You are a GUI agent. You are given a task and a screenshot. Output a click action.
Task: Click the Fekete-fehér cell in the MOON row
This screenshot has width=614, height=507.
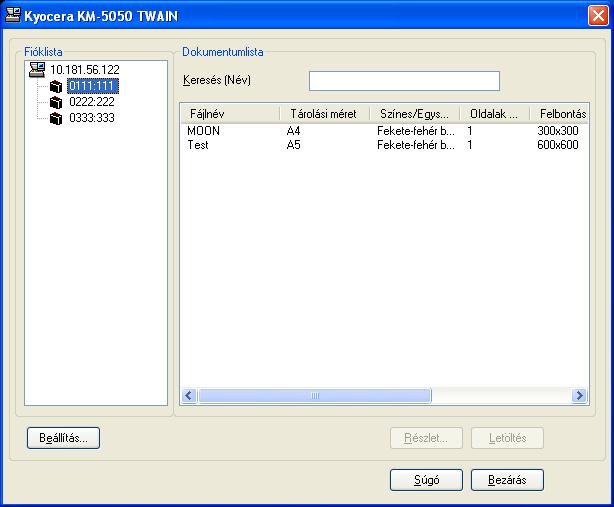click(x=416, y=131)
